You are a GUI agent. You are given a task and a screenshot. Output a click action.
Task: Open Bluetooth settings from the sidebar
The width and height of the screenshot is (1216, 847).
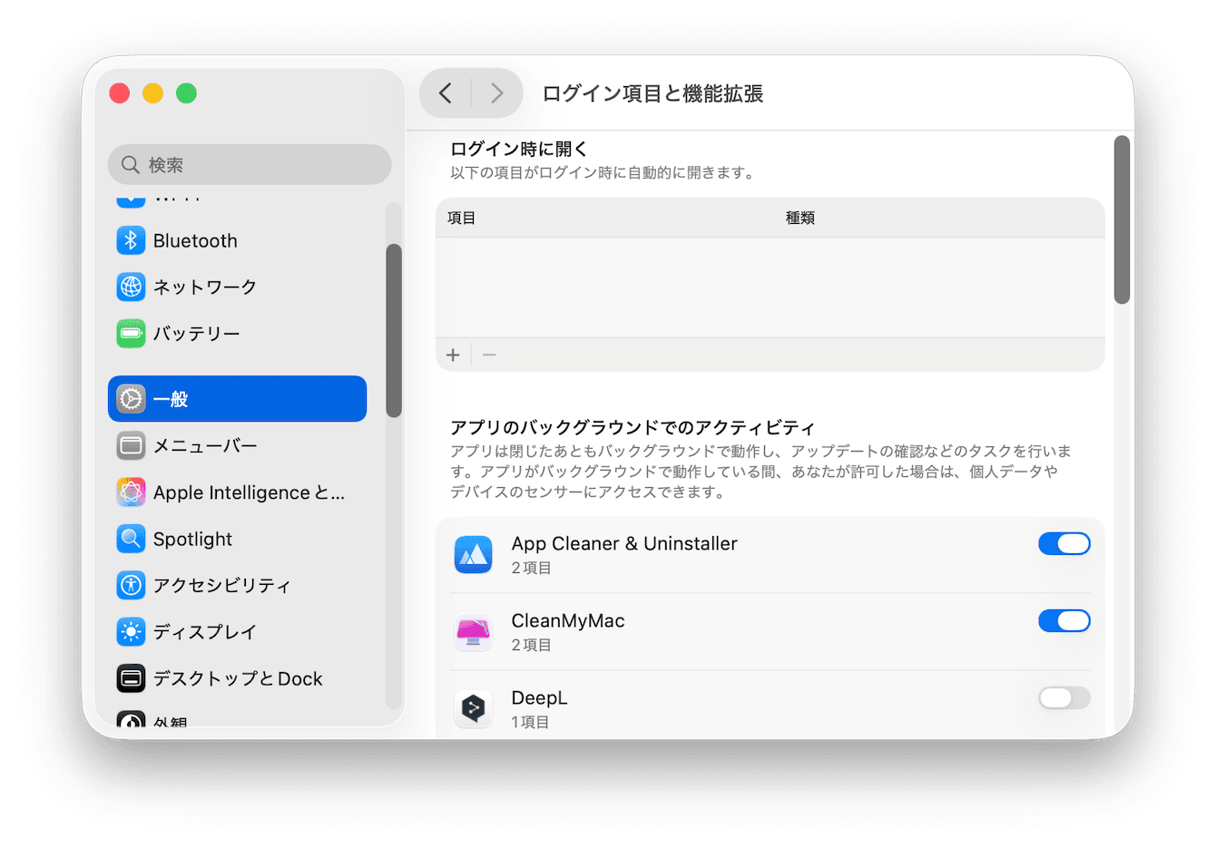point(131,240)
